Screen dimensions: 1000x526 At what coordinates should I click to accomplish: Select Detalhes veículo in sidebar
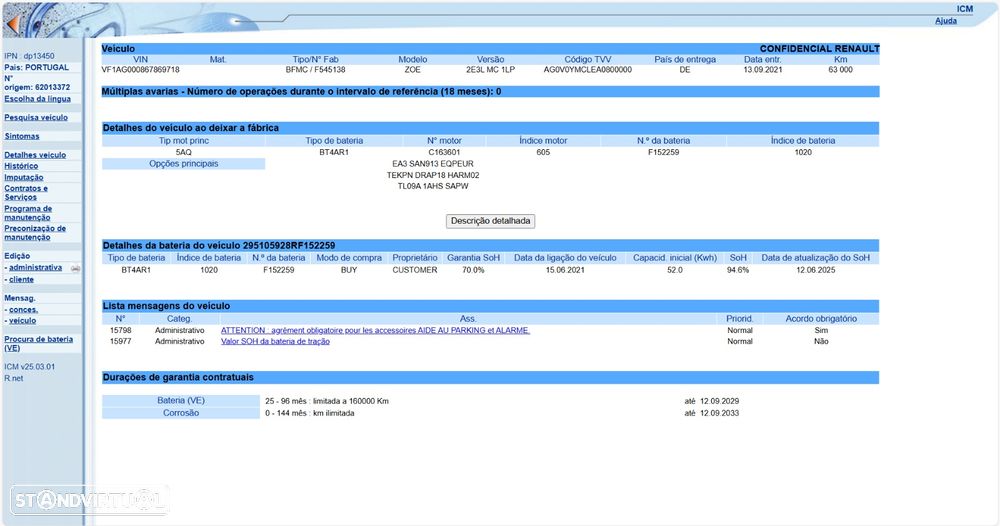pos(35,155)
